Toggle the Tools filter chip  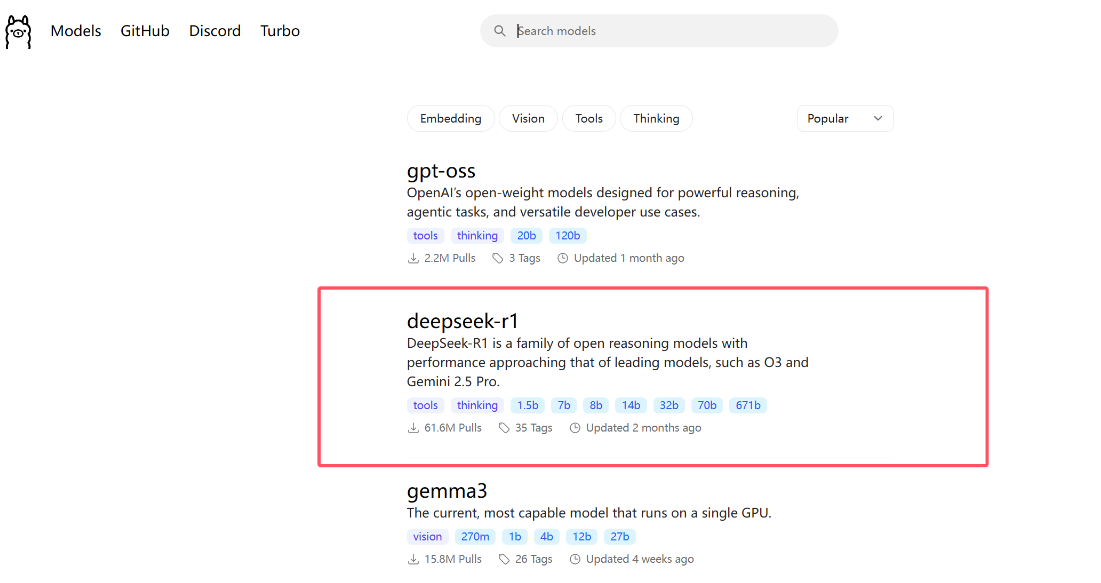tap(589, 119)
